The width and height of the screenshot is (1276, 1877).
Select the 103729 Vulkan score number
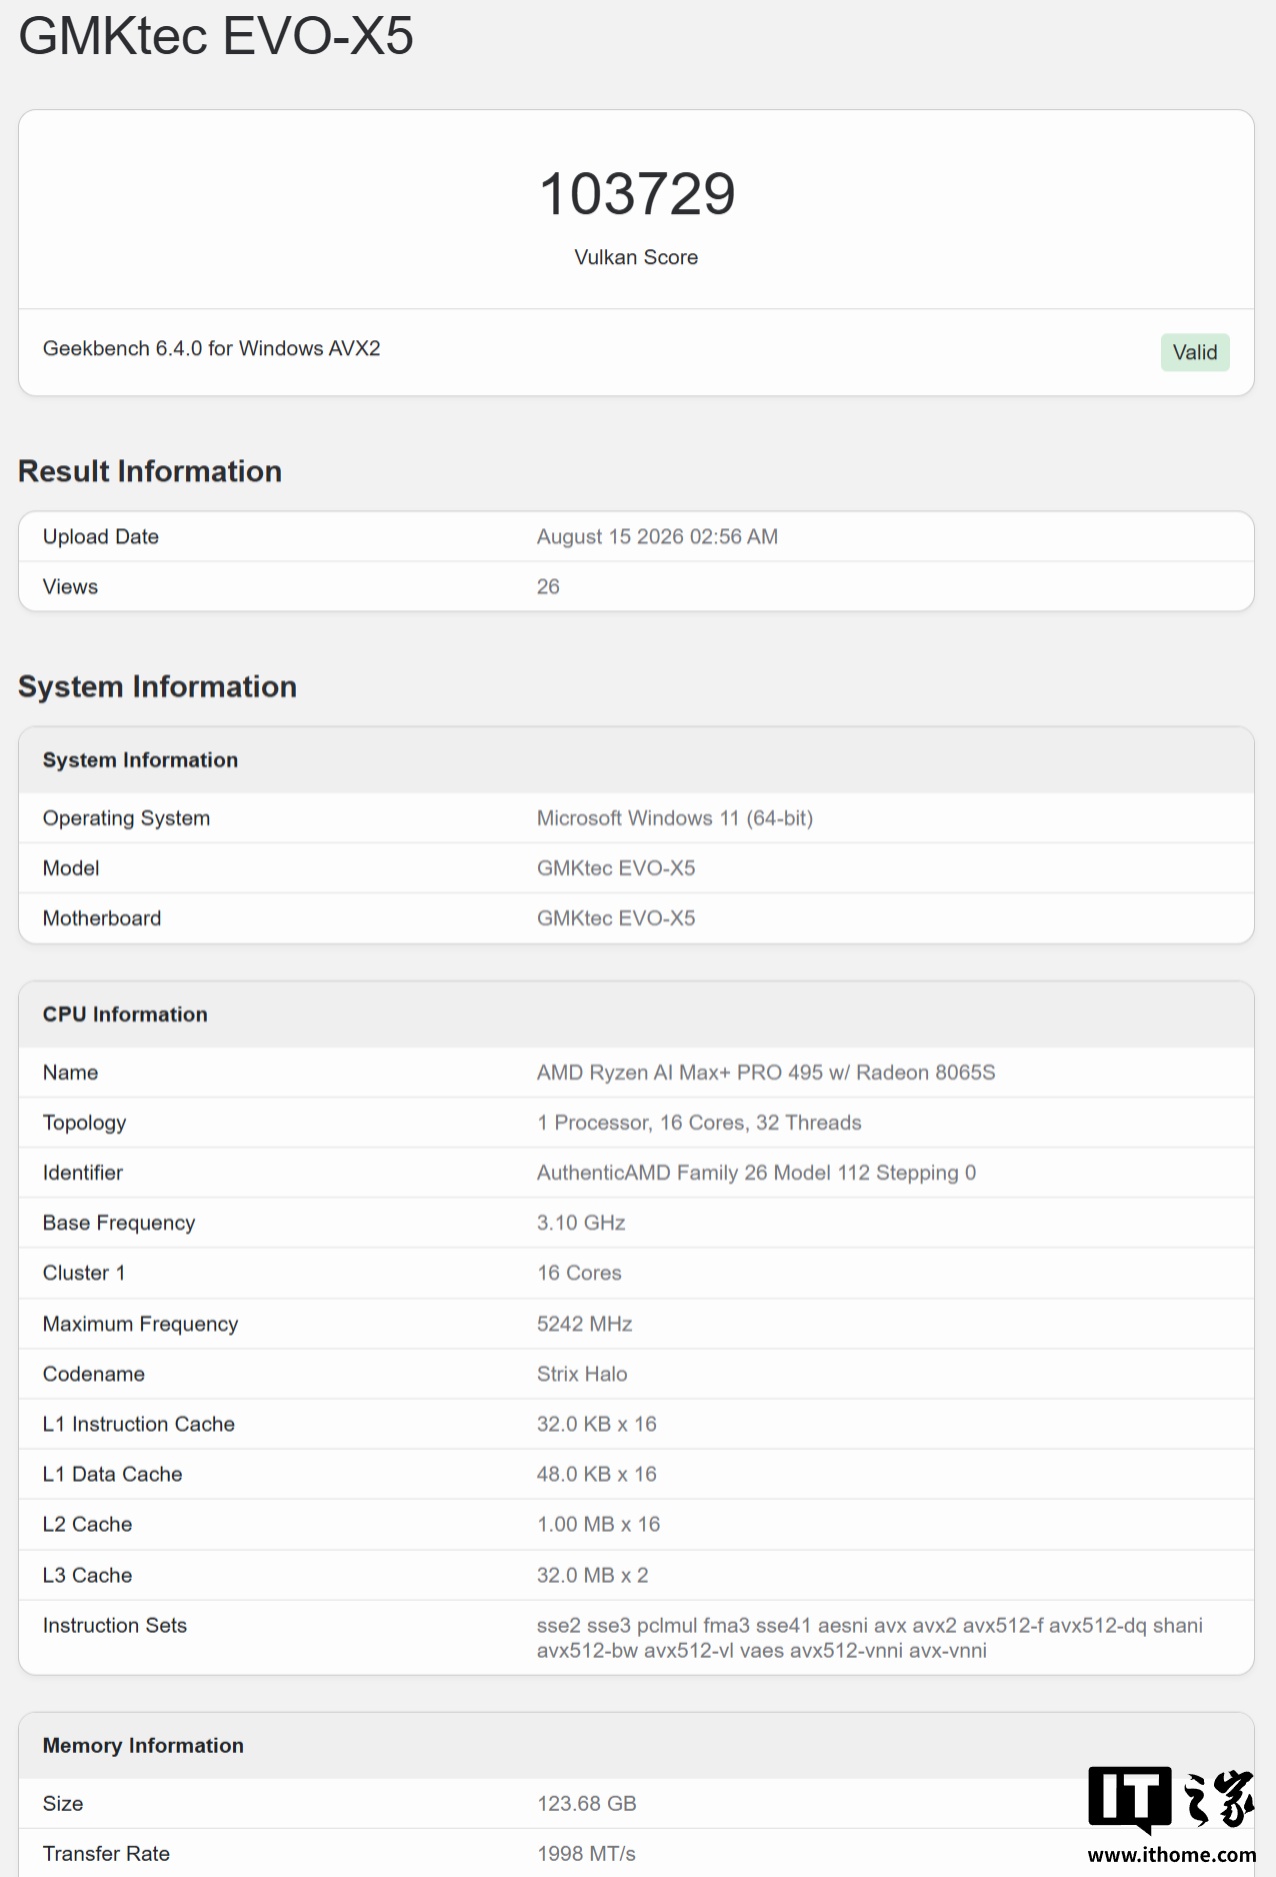[637, 193]
